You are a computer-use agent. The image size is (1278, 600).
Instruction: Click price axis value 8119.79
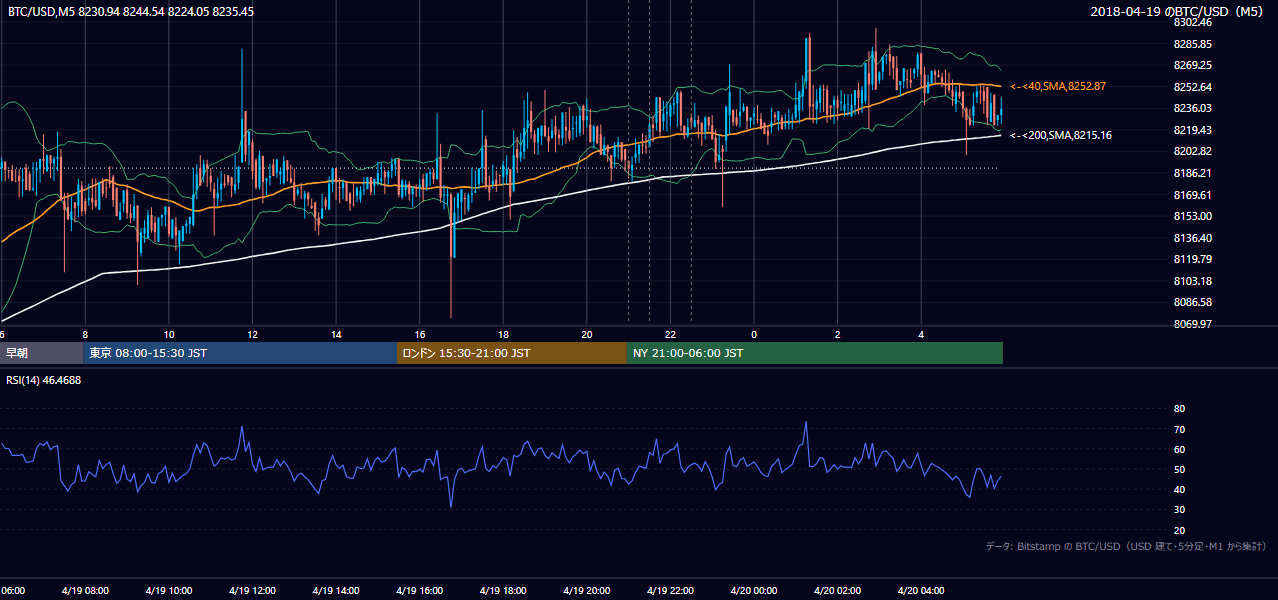1192,259
